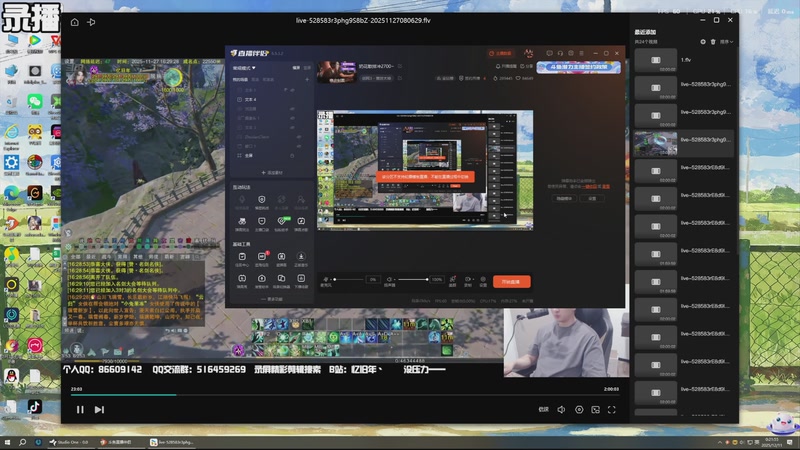
Task: Open the playback speed menu
Action: click(543, 410)
